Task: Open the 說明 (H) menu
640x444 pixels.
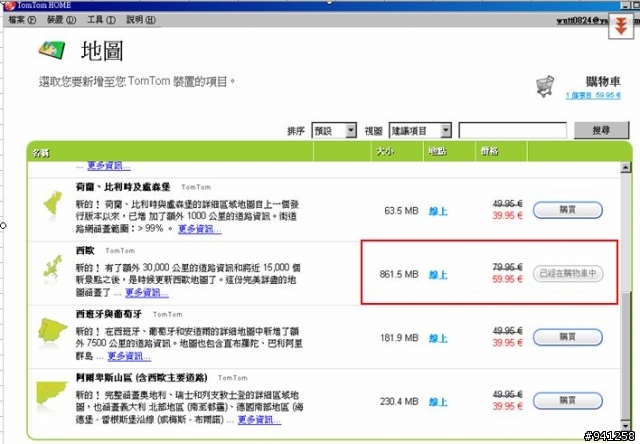Action: tap(140, 19)
